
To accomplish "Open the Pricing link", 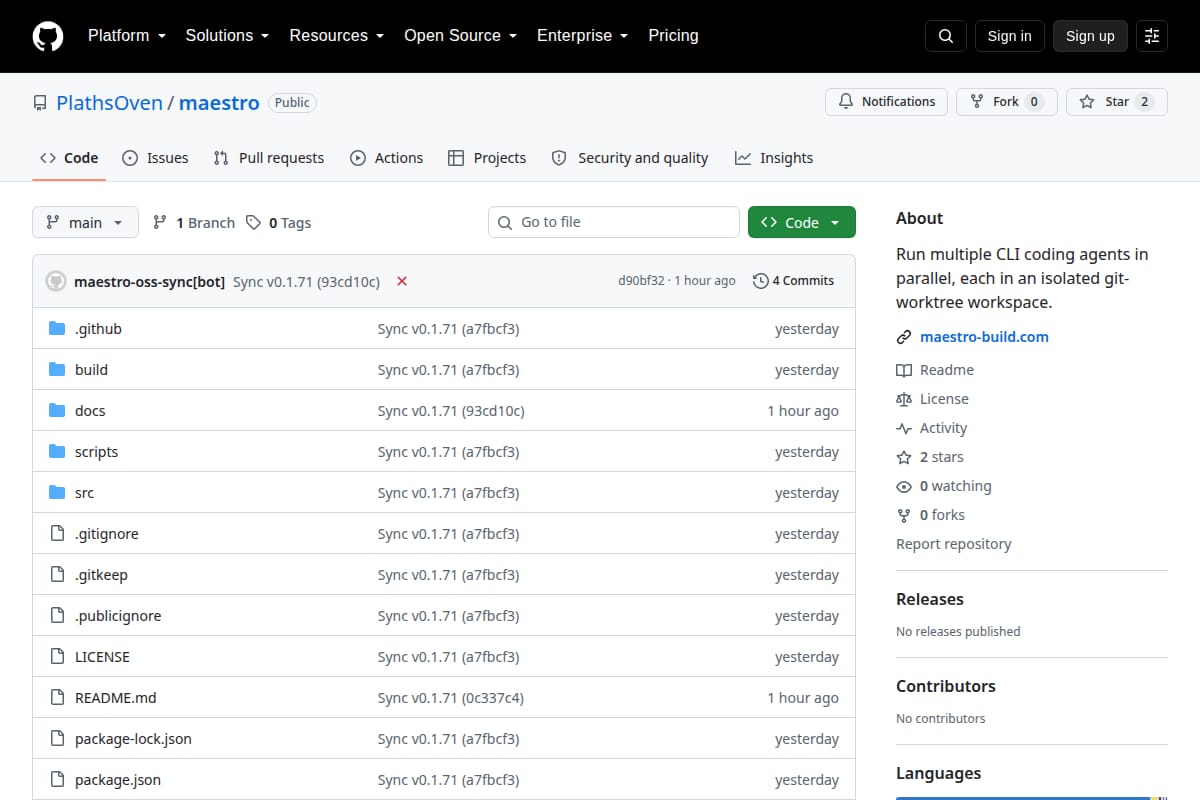I will 673,36.
